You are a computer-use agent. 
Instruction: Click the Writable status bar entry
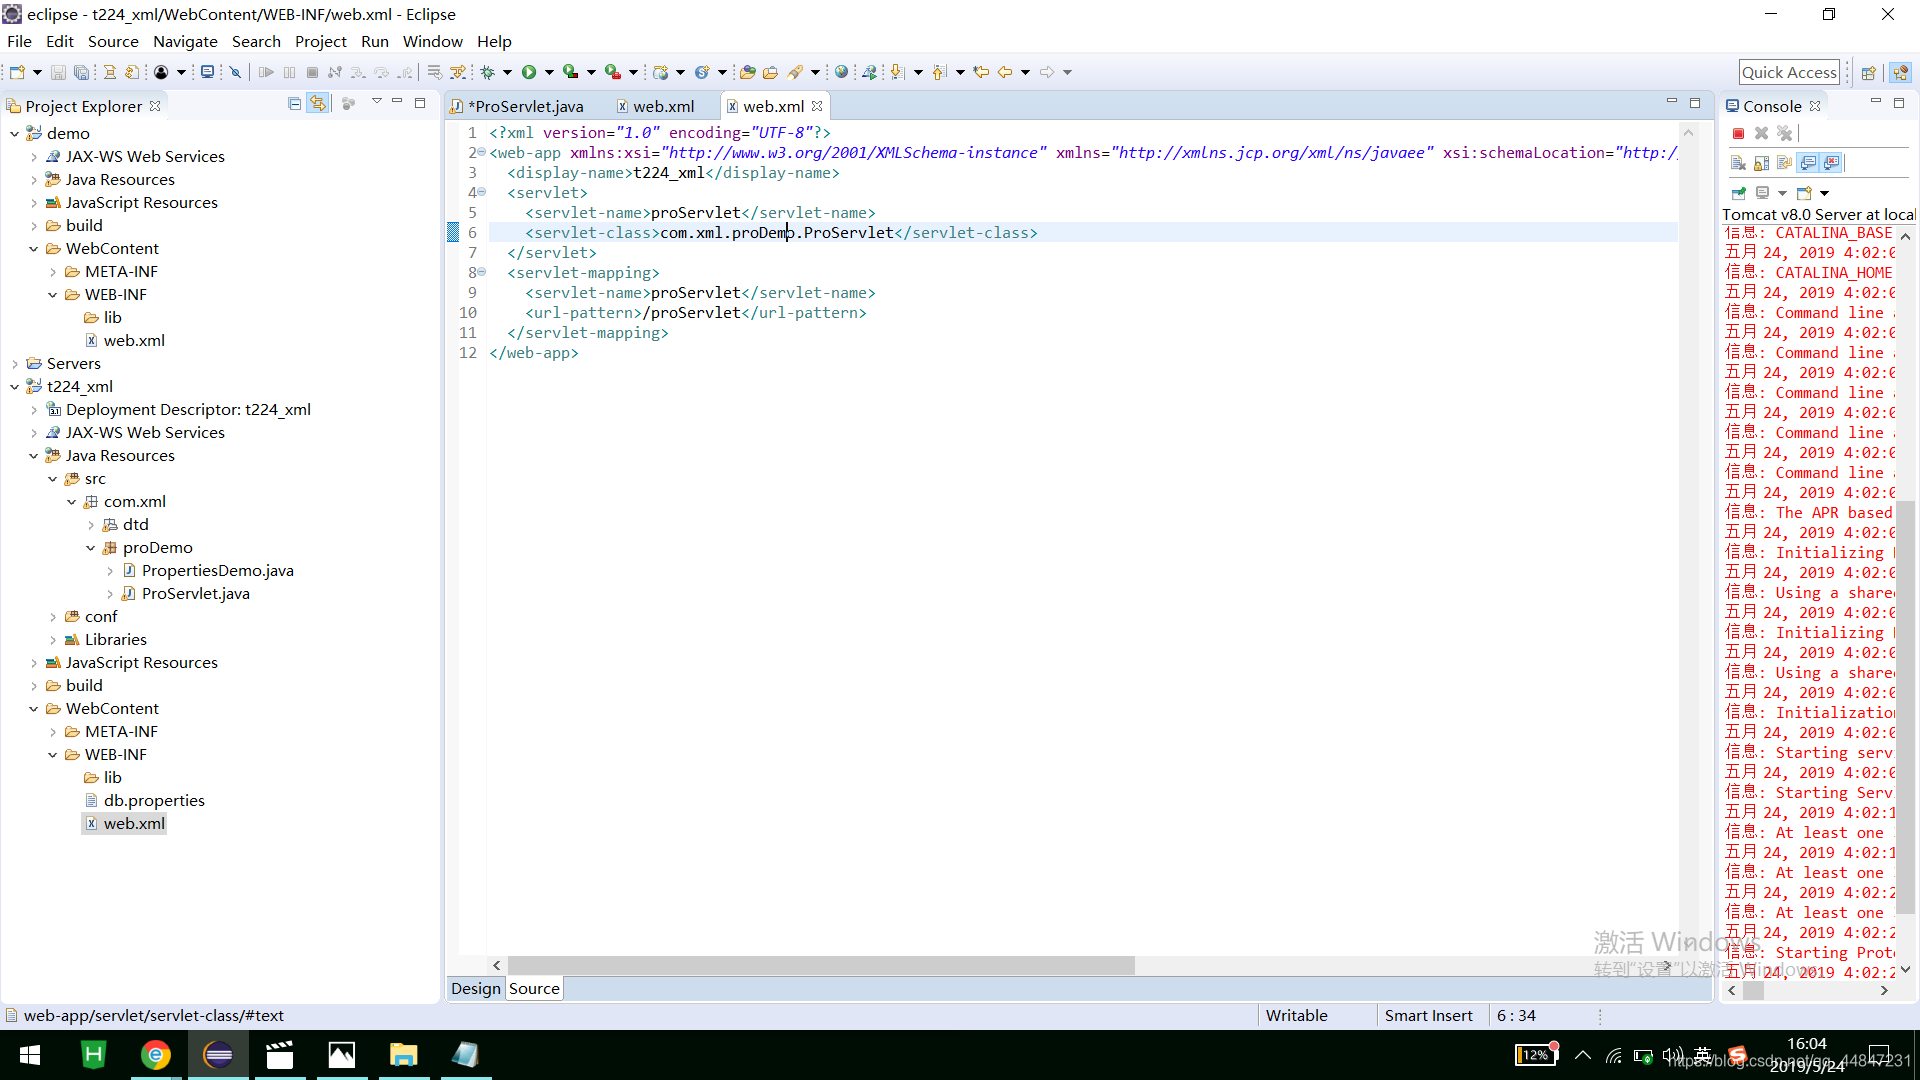[x=1296, y=1015]
